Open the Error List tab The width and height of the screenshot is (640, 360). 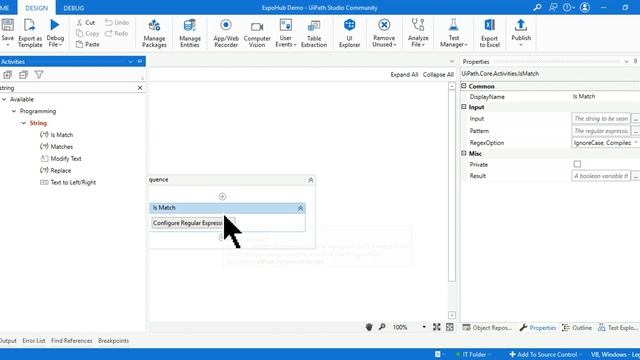[34, 341]
